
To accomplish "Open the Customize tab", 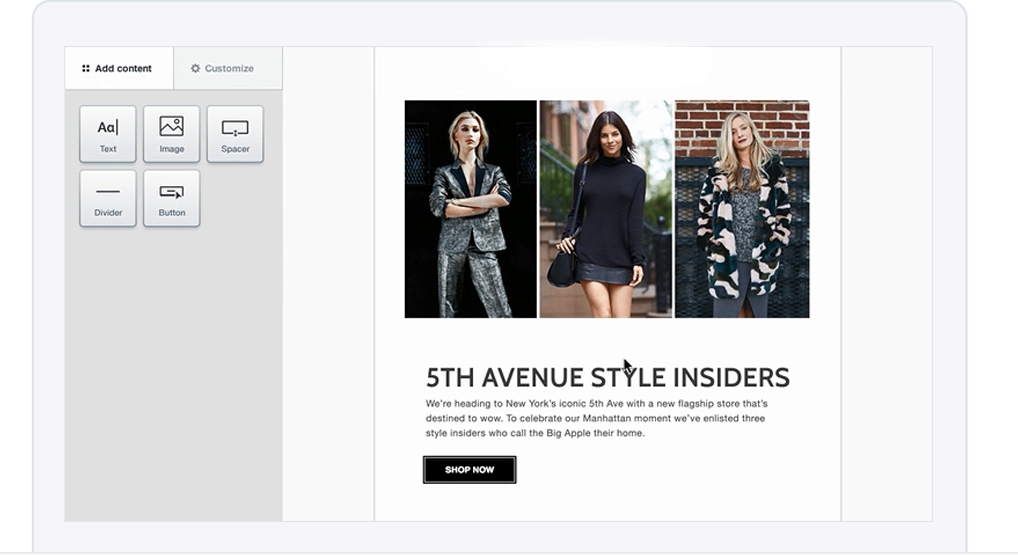I will tap(228, 68).
